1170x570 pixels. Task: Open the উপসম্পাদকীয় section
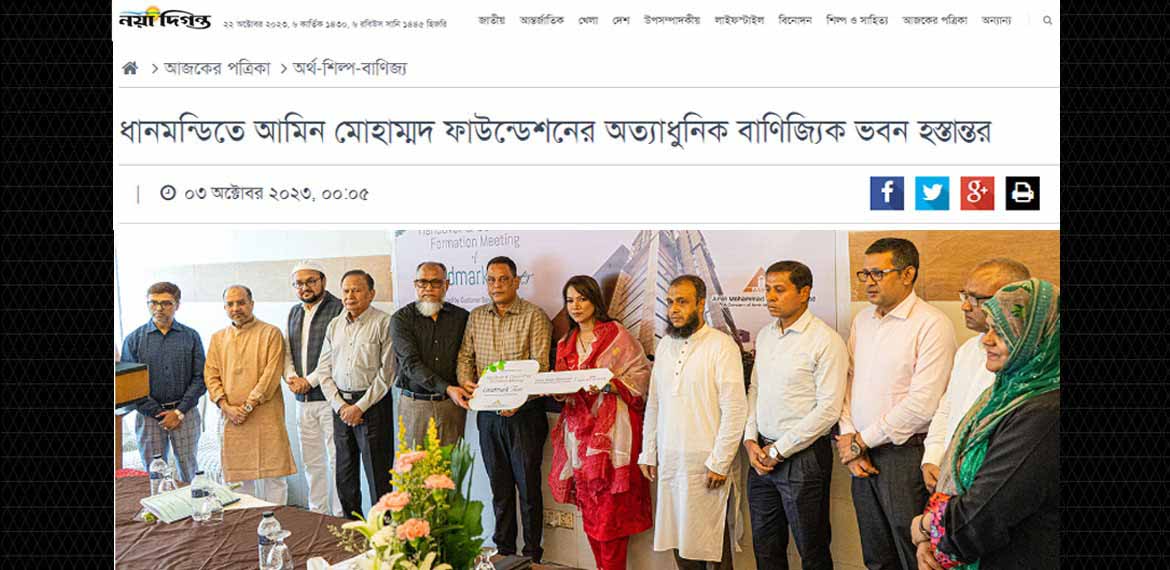(672, 20)
